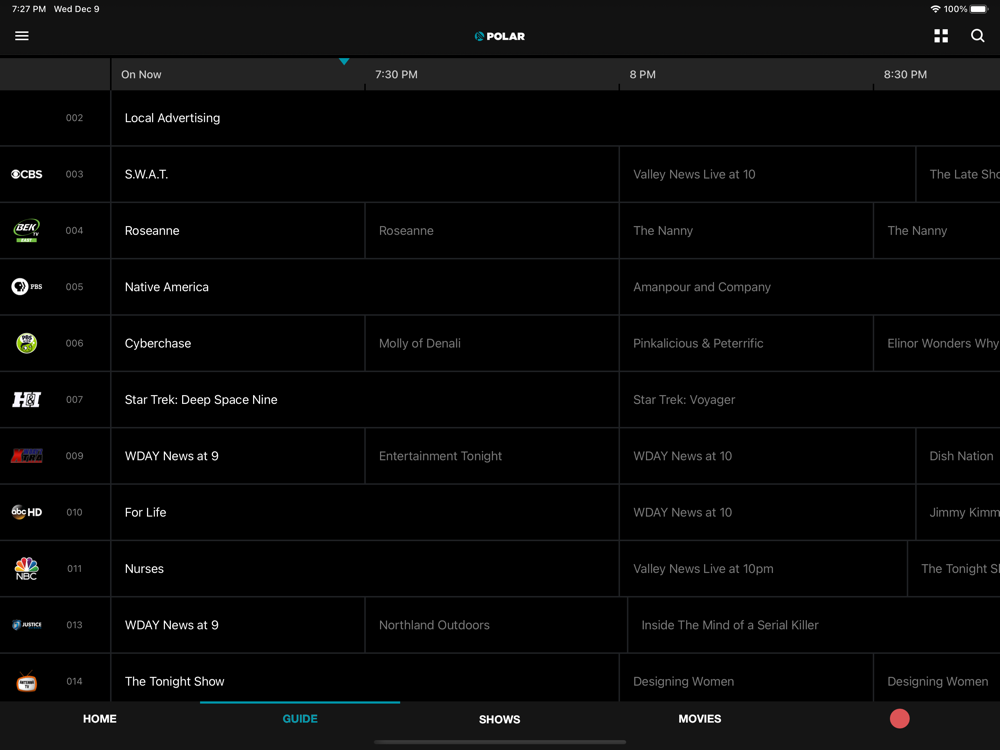The height and width of the screenshot is (750, 1000).
Task: Open the hamburger menu
Action: click(22, 36)
